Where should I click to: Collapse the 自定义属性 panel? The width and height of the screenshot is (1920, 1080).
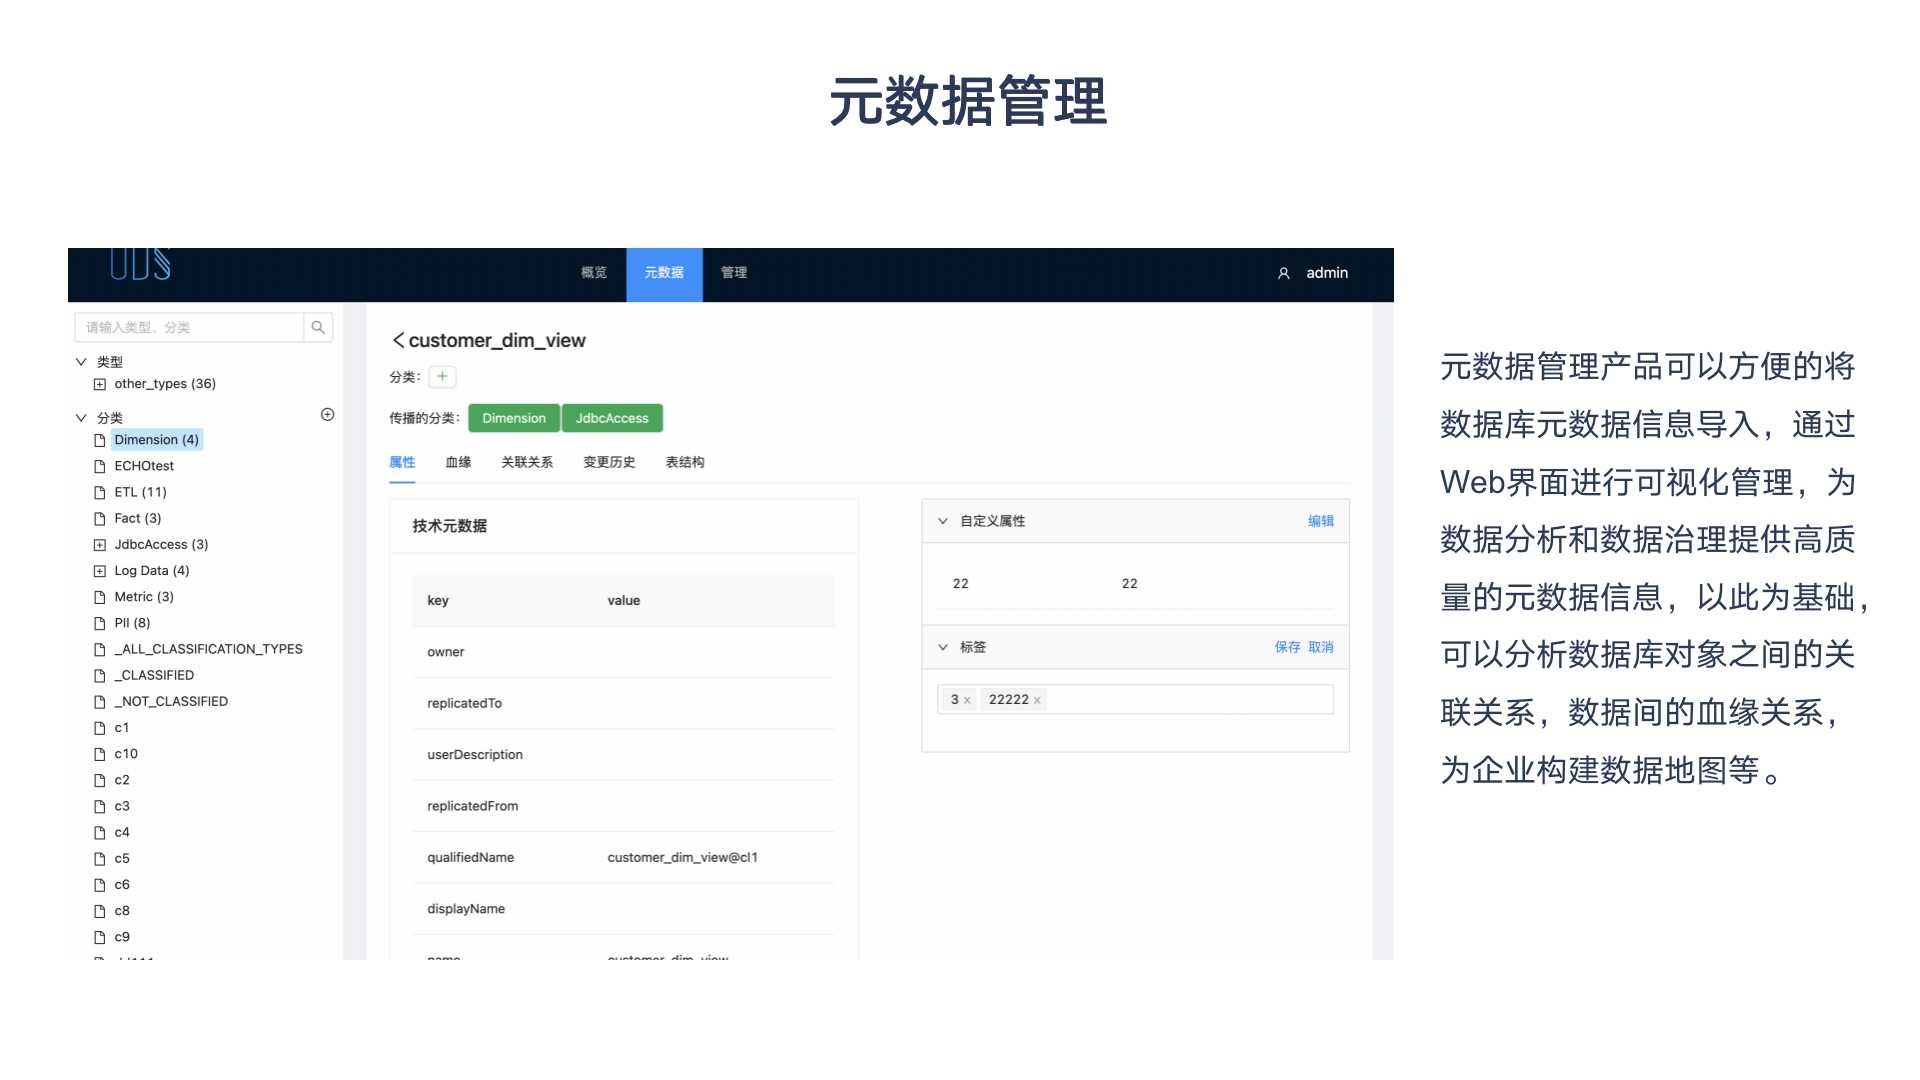941,521
